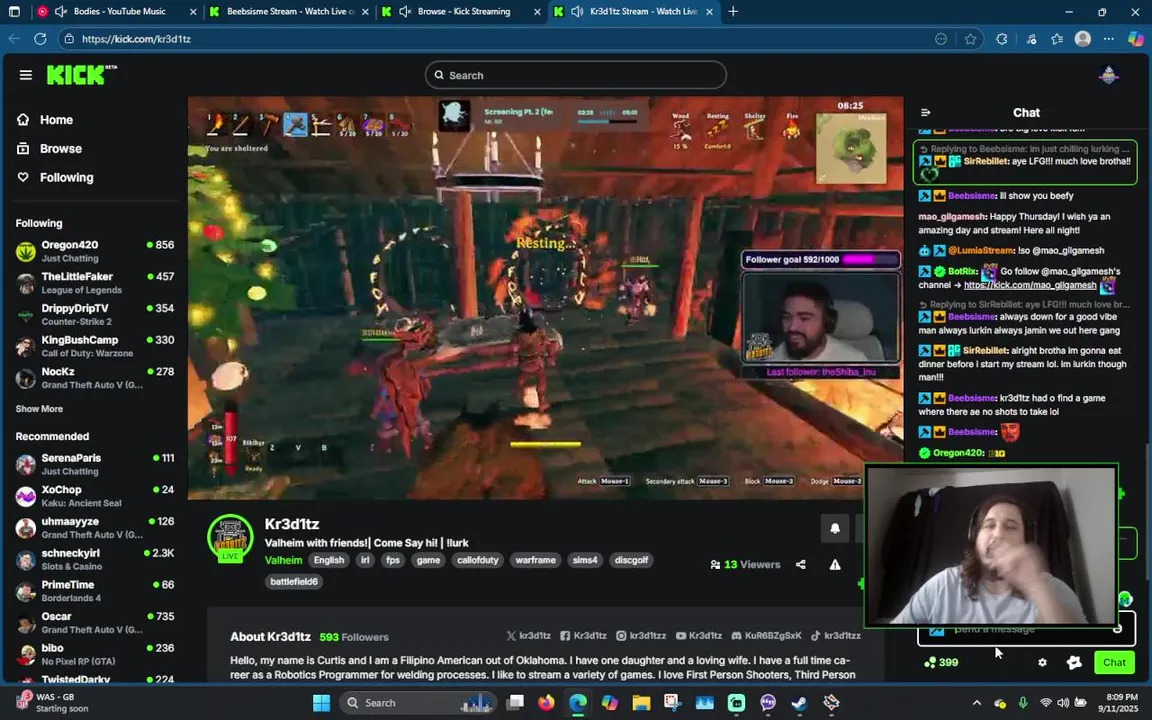Mute the Kr3d1tz Stream tab audio icon
This screenshot has height=720, width=1152.
coord(577,11)
